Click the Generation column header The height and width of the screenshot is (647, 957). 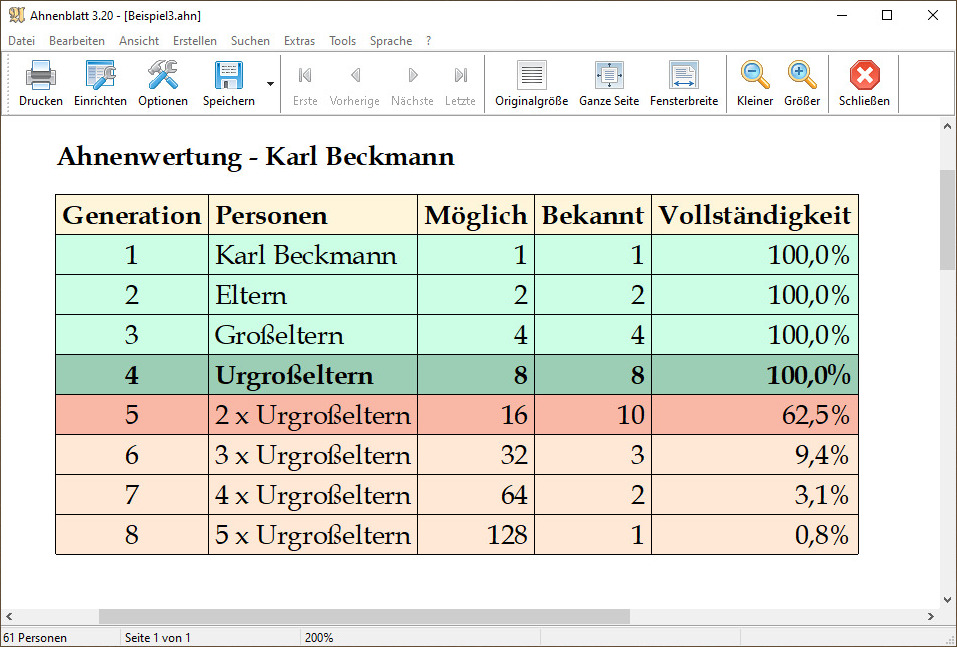point(132,215)
